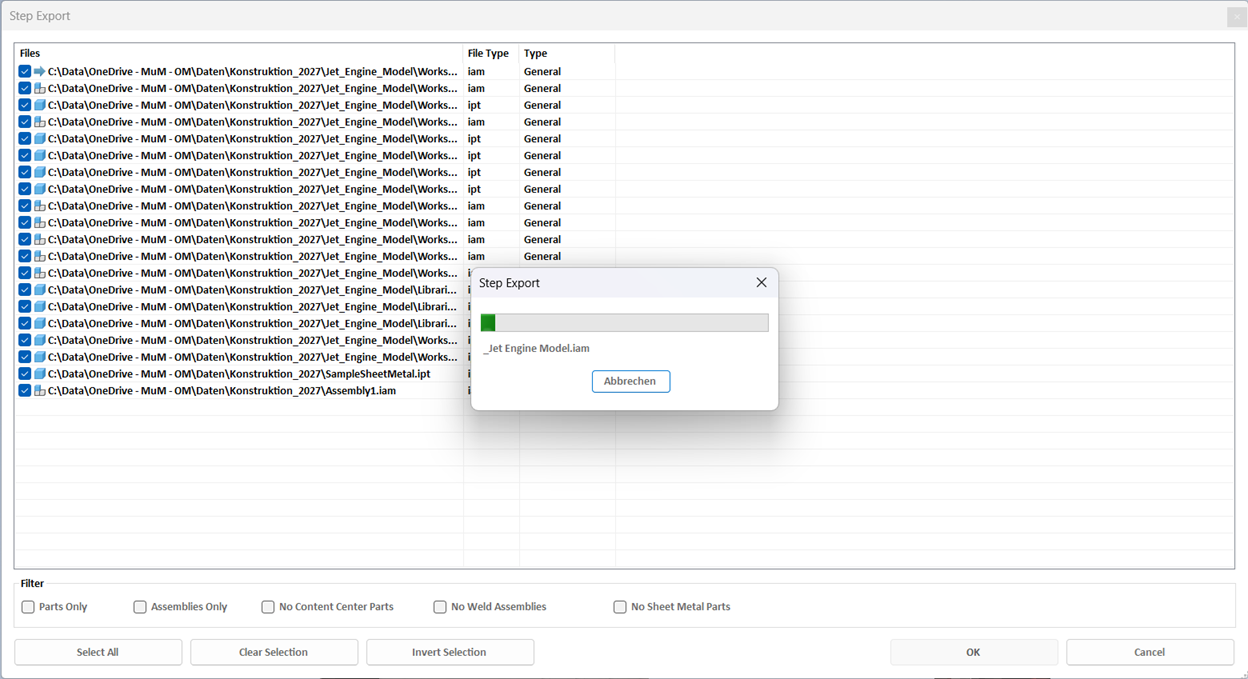
Task: Select the SampleSheetMetal.ipt file path
Action: tap(239, 374)
